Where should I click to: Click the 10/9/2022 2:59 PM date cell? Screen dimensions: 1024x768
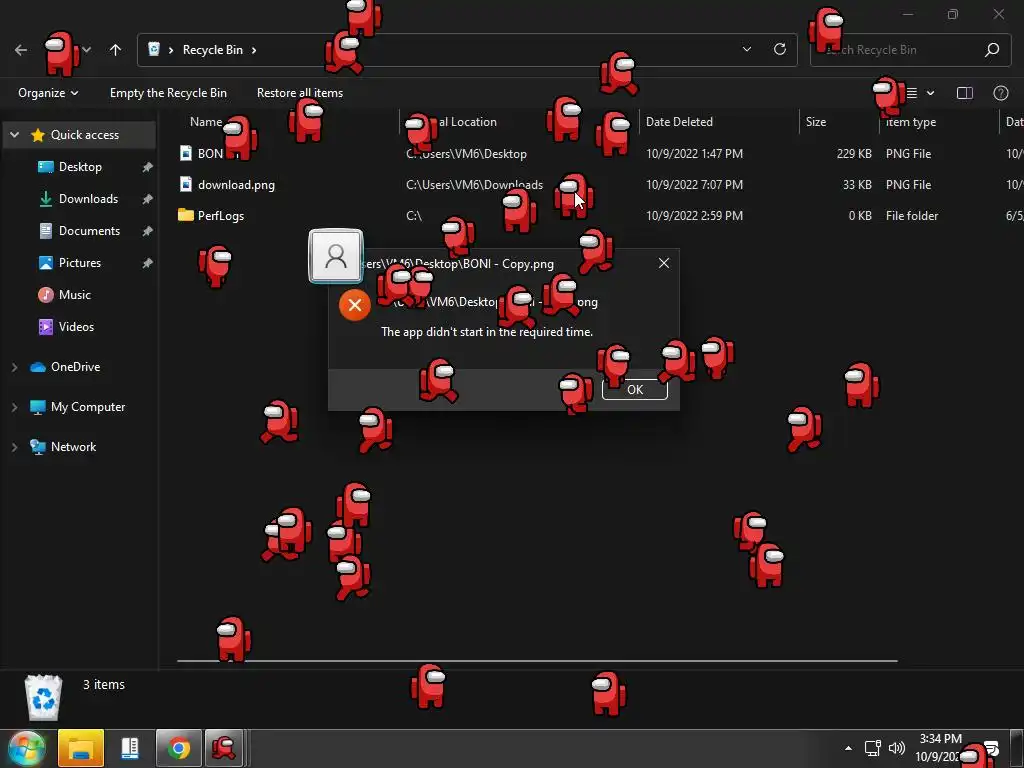pos(694,216)
